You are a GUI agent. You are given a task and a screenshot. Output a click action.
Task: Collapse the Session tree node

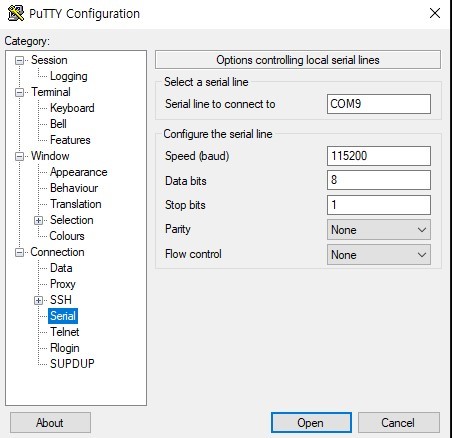pyautogui.click(x=20, y=60)
